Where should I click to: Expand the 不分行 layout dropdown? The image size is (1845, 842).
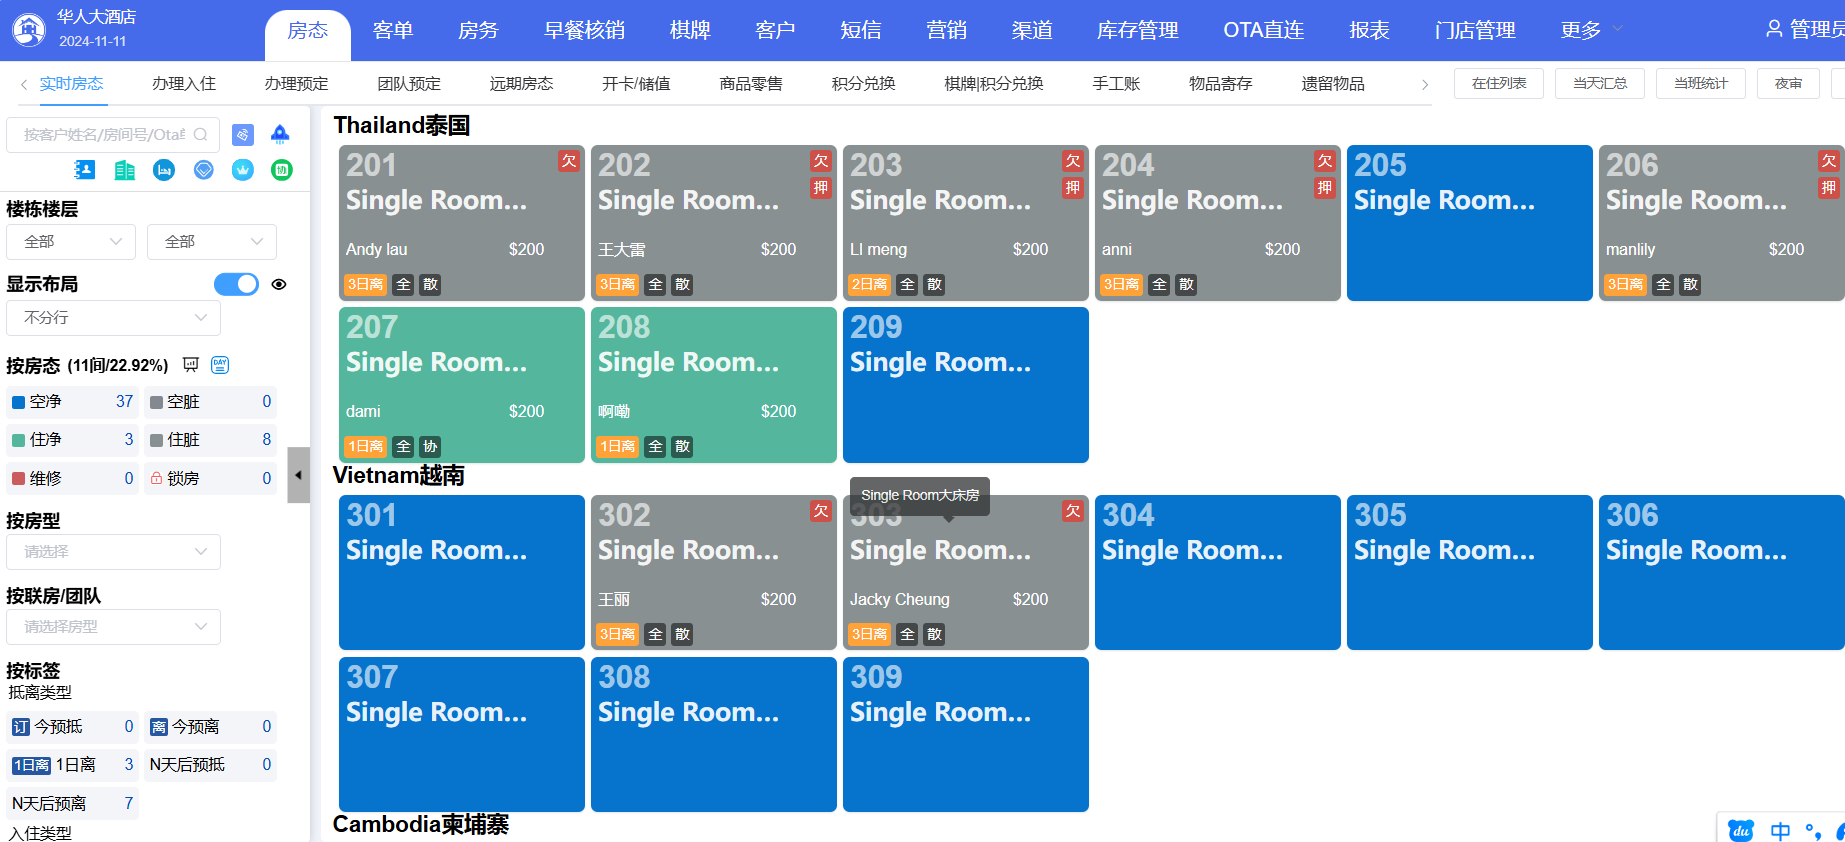click(114, 317)
